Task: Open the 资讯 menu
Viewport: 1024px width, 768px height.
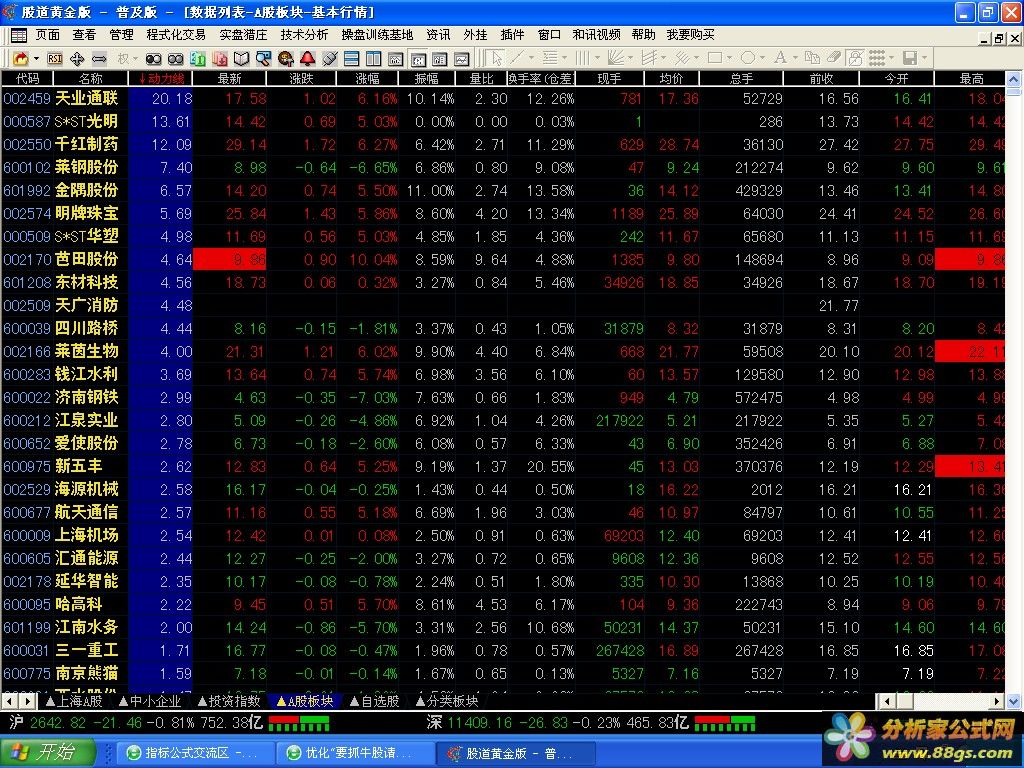Action: (438, 35)
